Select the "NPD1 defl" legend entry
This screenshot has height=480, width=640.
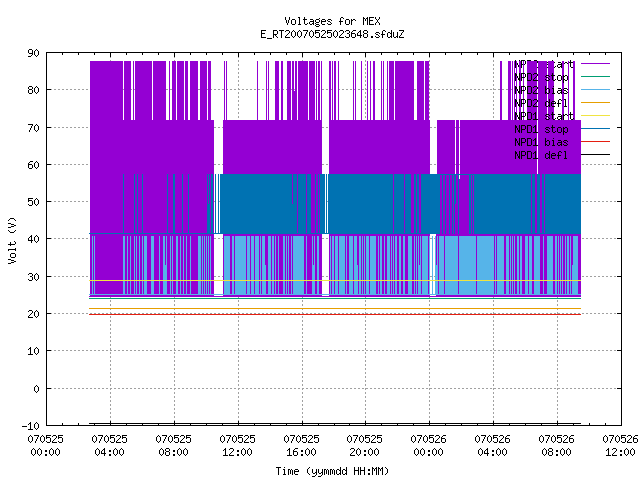541,155
